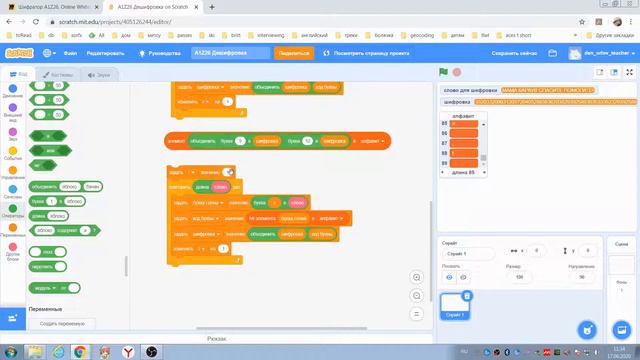Click Make a Variable button

(x=62, y=324)
